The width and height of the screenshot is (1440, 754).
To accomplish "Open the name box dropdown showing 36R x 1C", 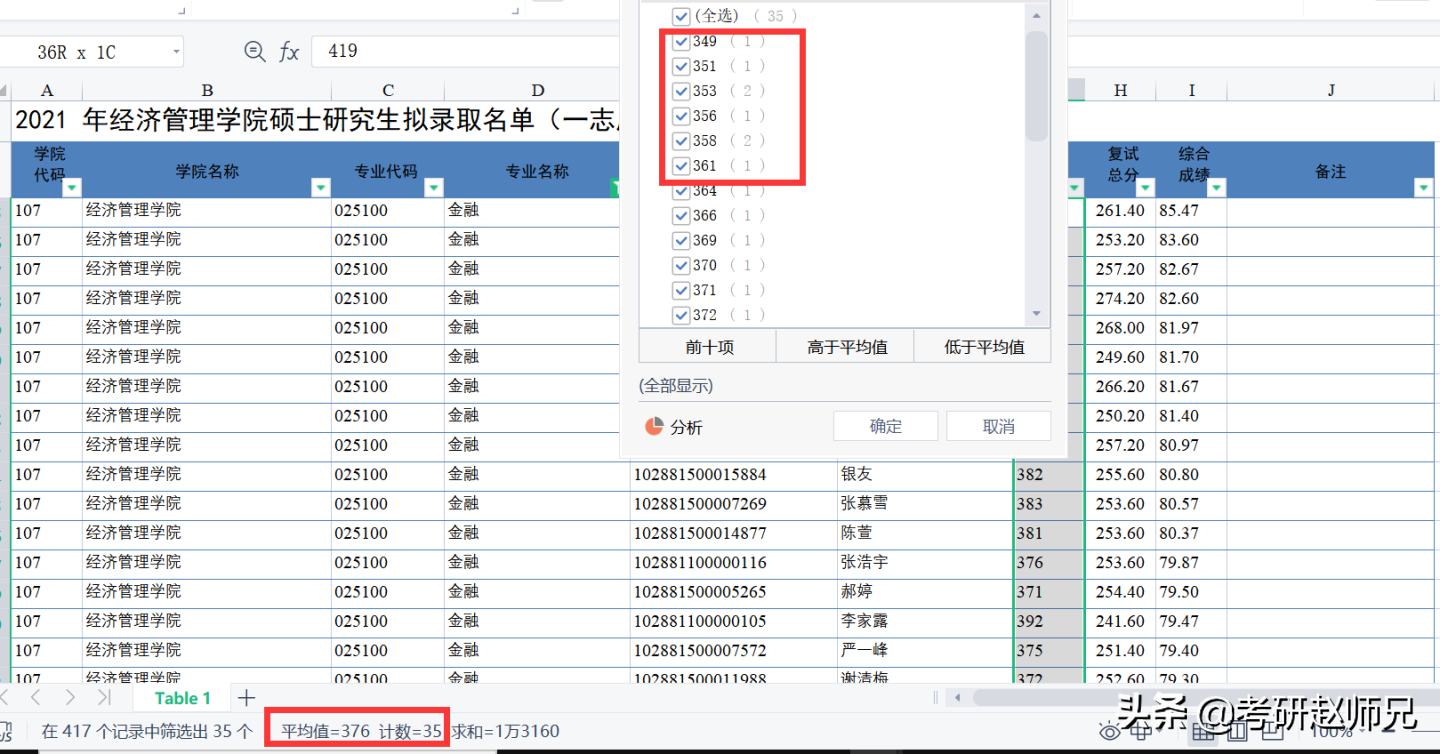I will pyautogui.click(x=174, y=51).
